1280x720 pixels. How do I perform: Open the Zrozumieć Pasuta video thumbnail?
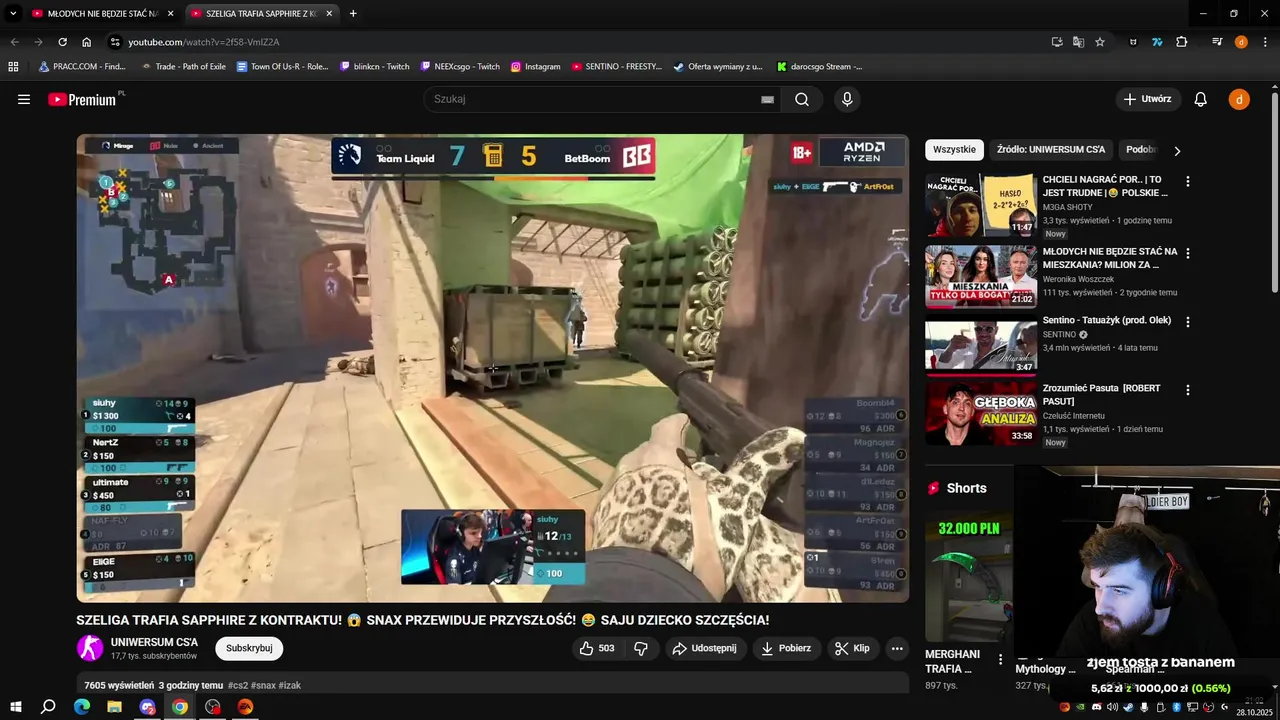[x=981, y=413]
